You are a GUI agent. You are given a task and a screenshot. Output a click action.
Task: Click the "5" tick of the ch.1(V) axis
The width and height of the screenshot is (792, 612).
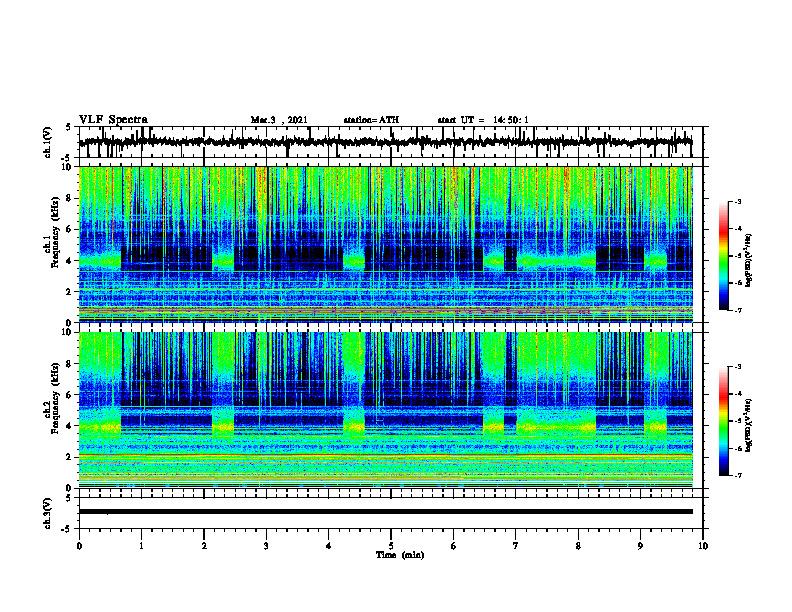(68, 127)
